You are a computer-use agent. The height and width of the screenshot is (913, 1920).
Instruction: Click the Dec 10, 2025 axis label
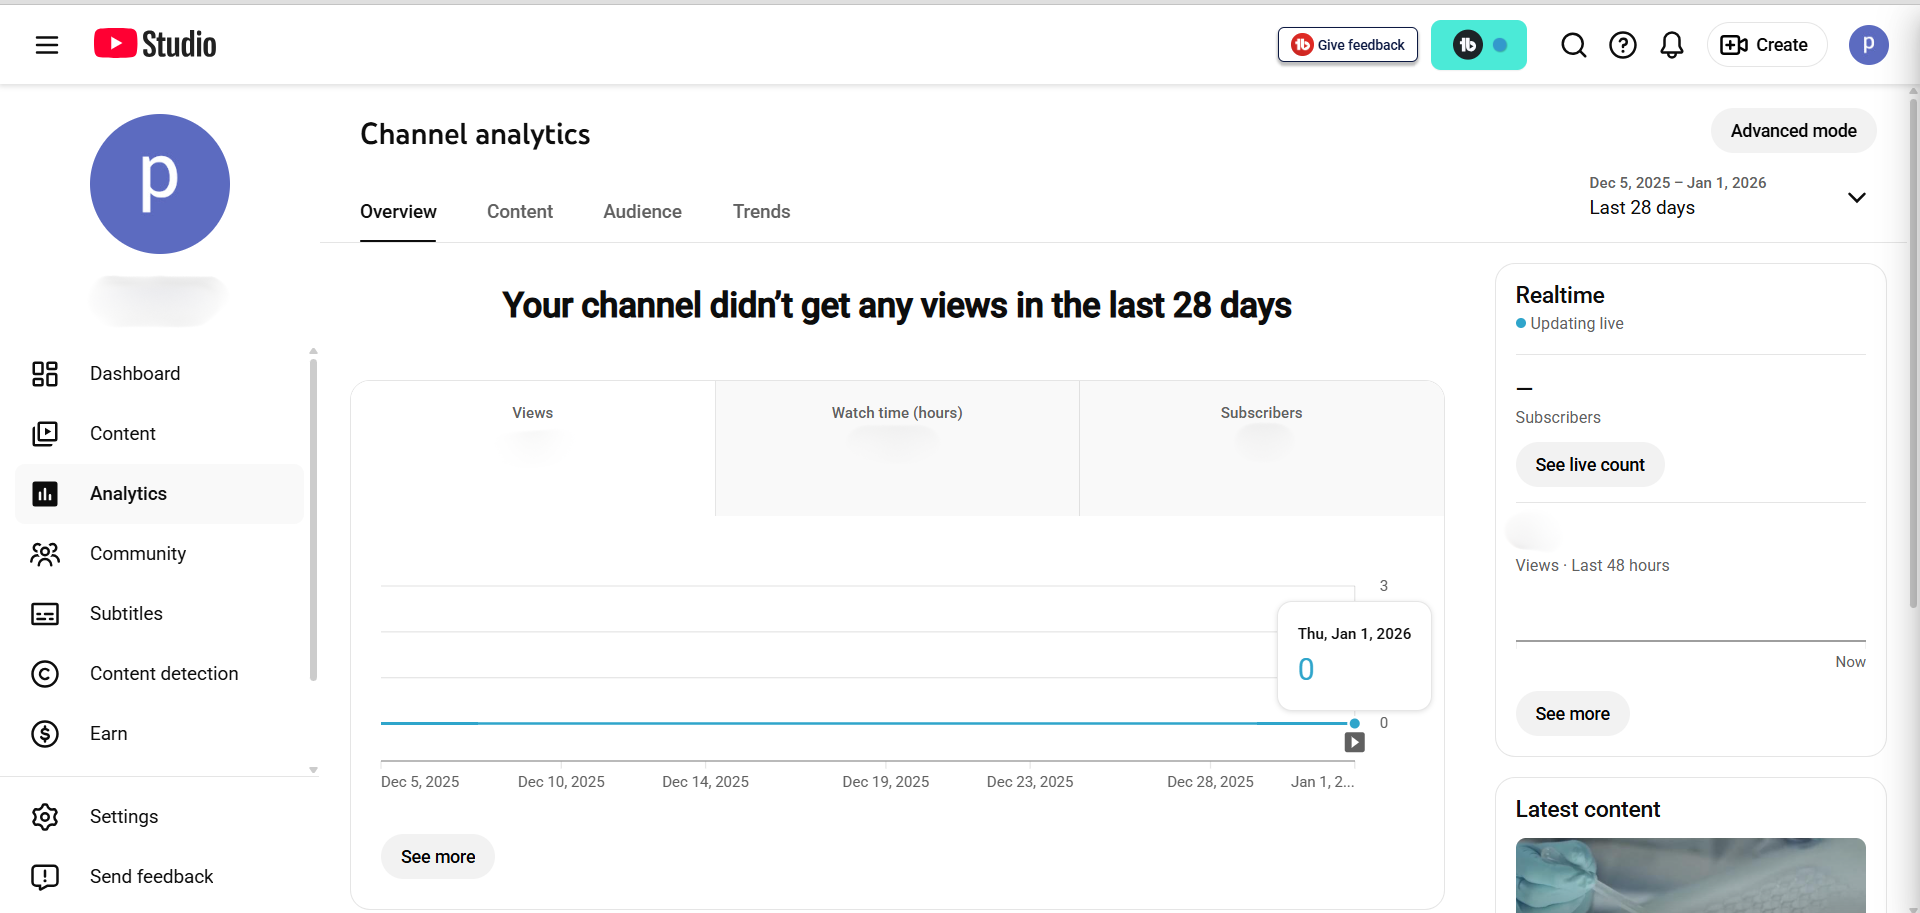pyautogui.click(x=561, y=782)
